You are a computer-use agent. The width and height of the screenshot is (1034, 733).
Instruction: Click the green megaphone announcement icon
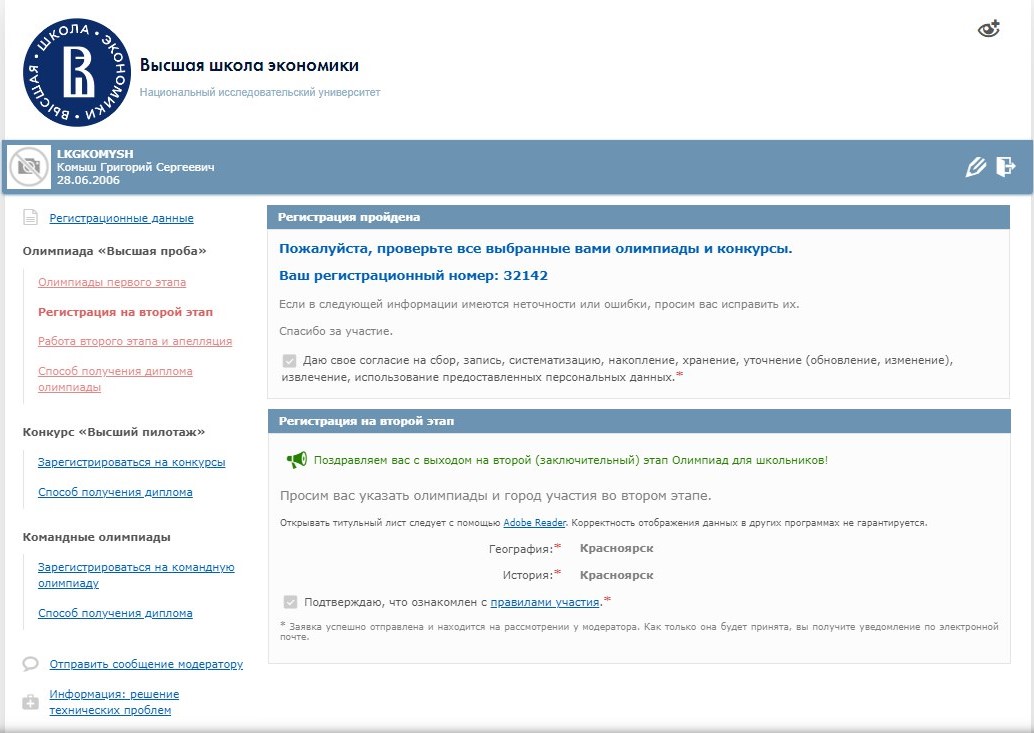297,460
